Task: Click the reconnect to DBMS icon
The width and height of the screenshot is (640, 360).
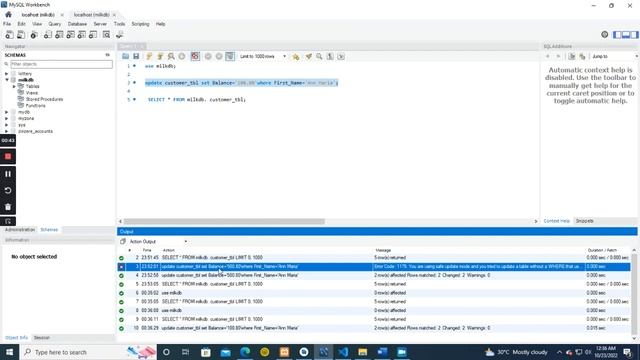Action: [x=120, y=35]
